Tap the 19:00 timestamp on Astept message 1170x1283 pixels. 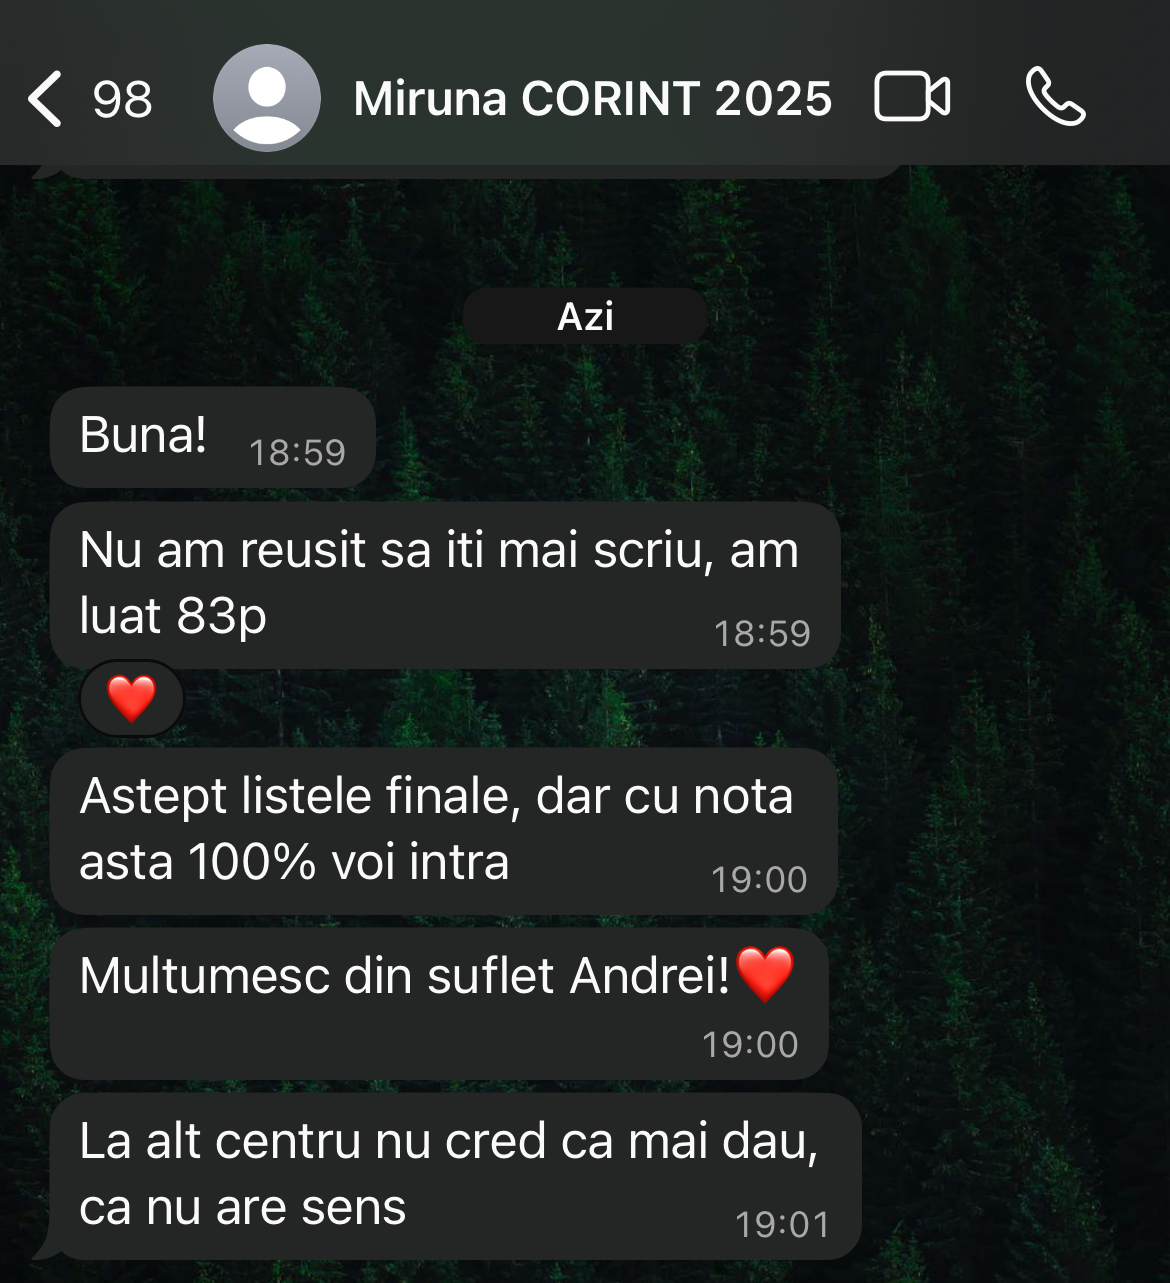click(759, 880)
